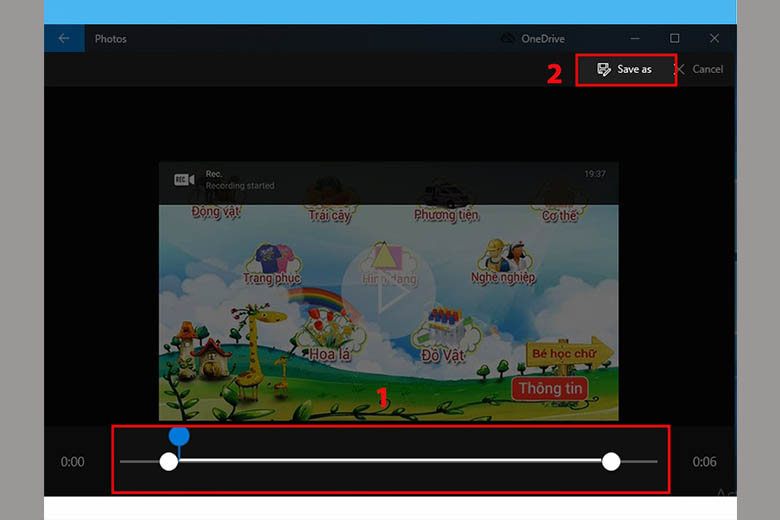The image size is (780, 520).
Task: Click the Rec. camera icon in video
Action: pos(184,180)
